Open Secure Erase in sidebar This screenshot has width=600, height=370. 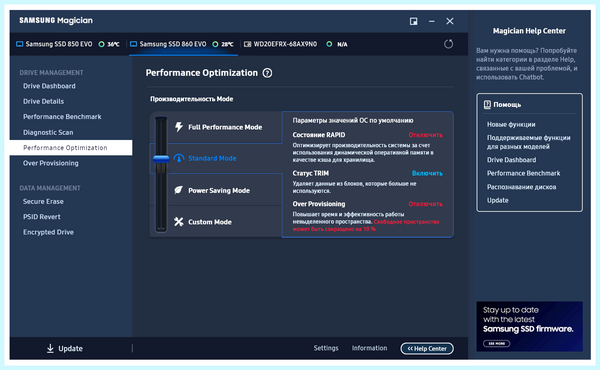click(43, 201)
